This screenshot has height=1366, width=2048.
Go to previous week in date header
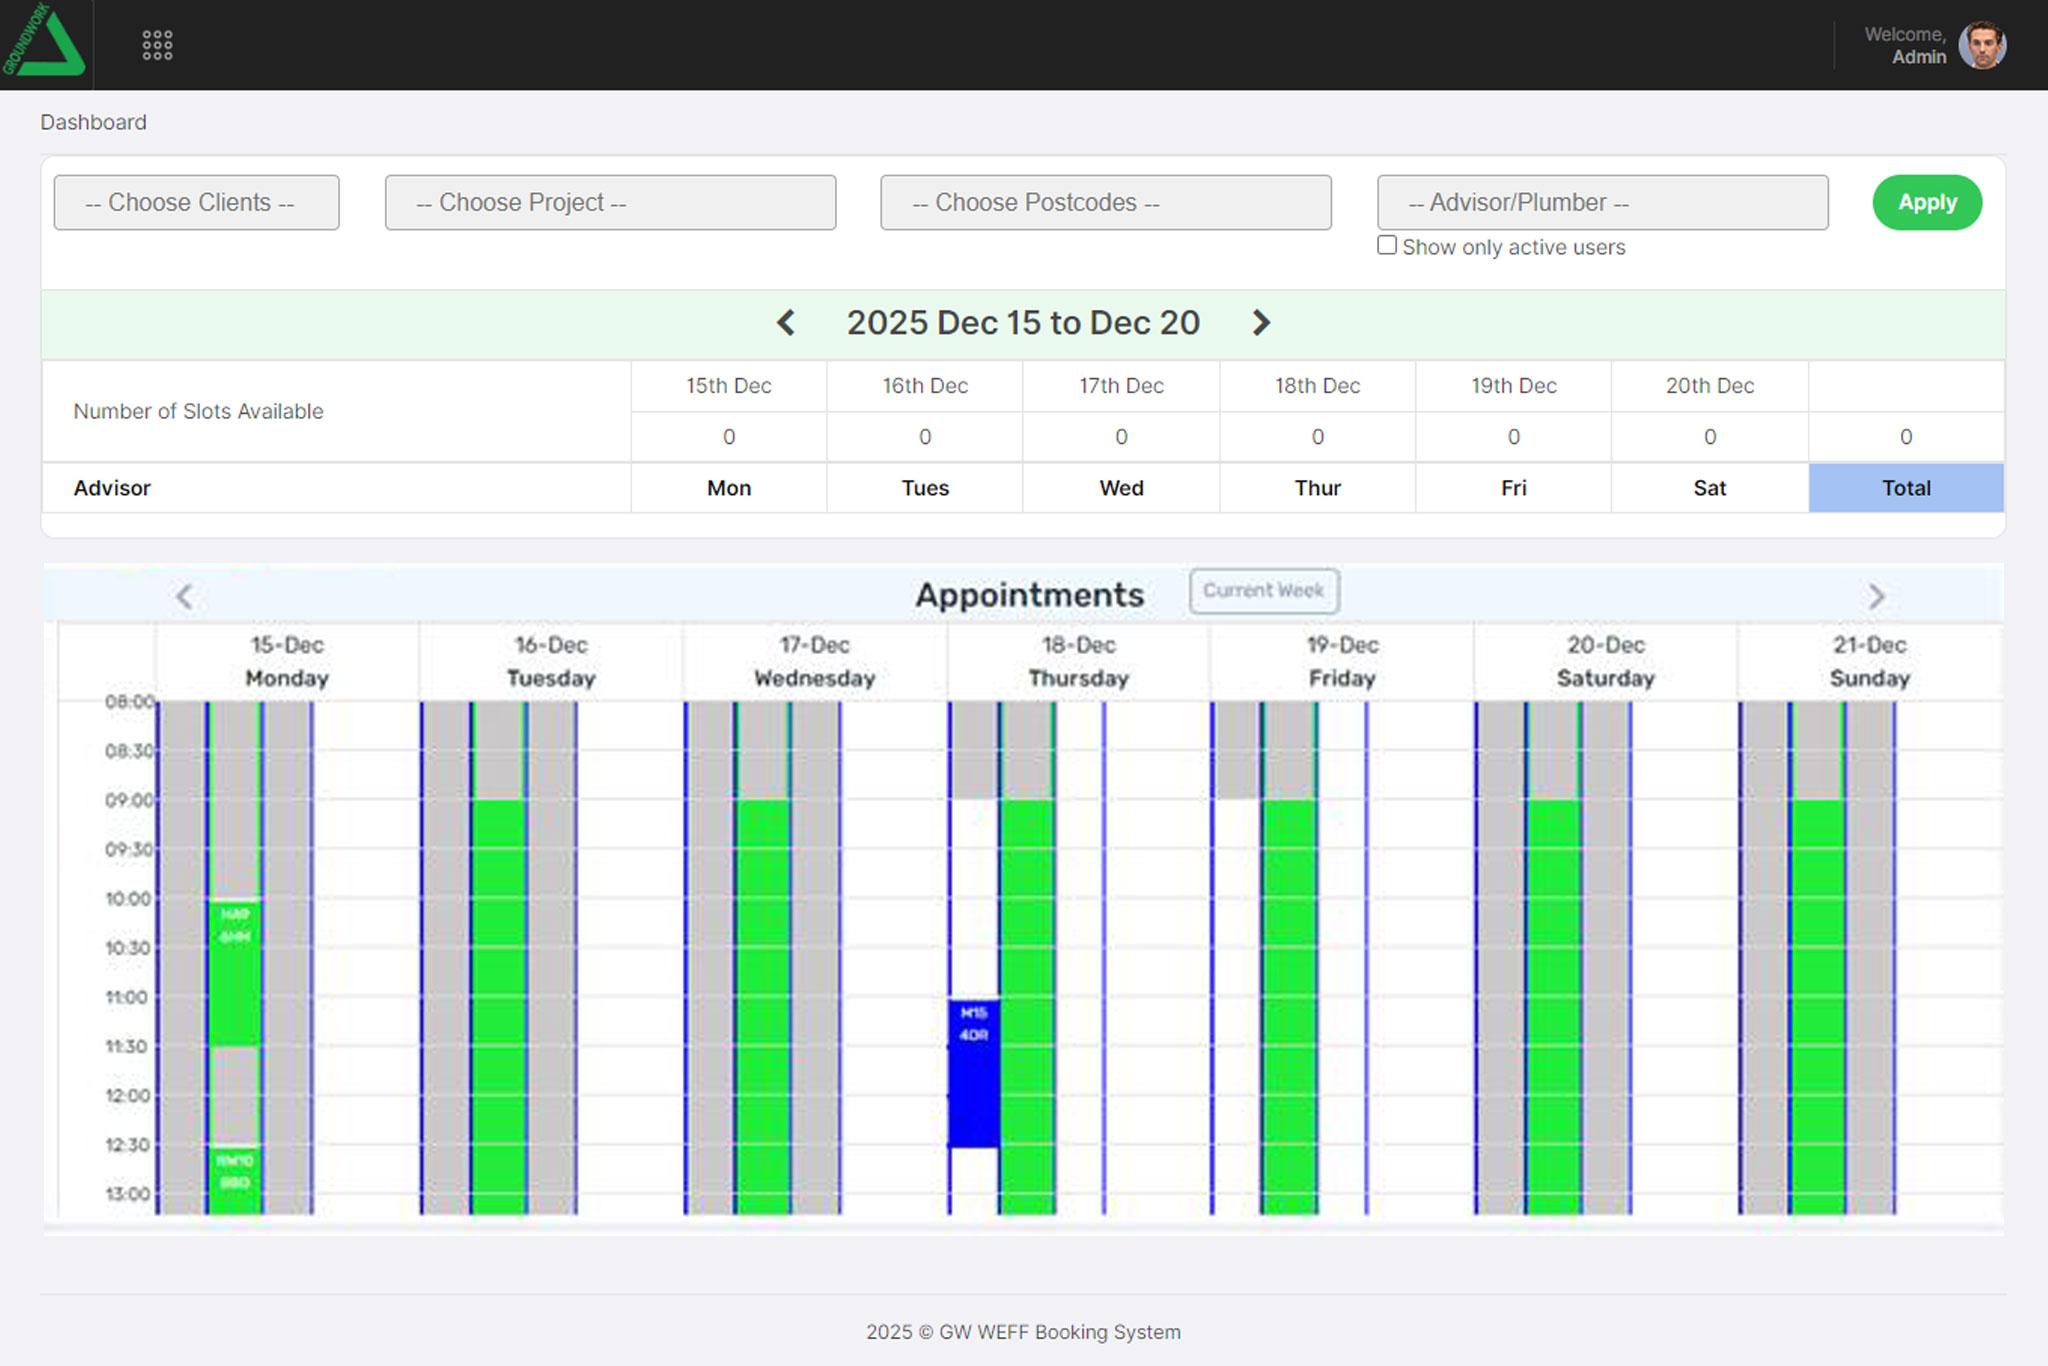point(786,323)
